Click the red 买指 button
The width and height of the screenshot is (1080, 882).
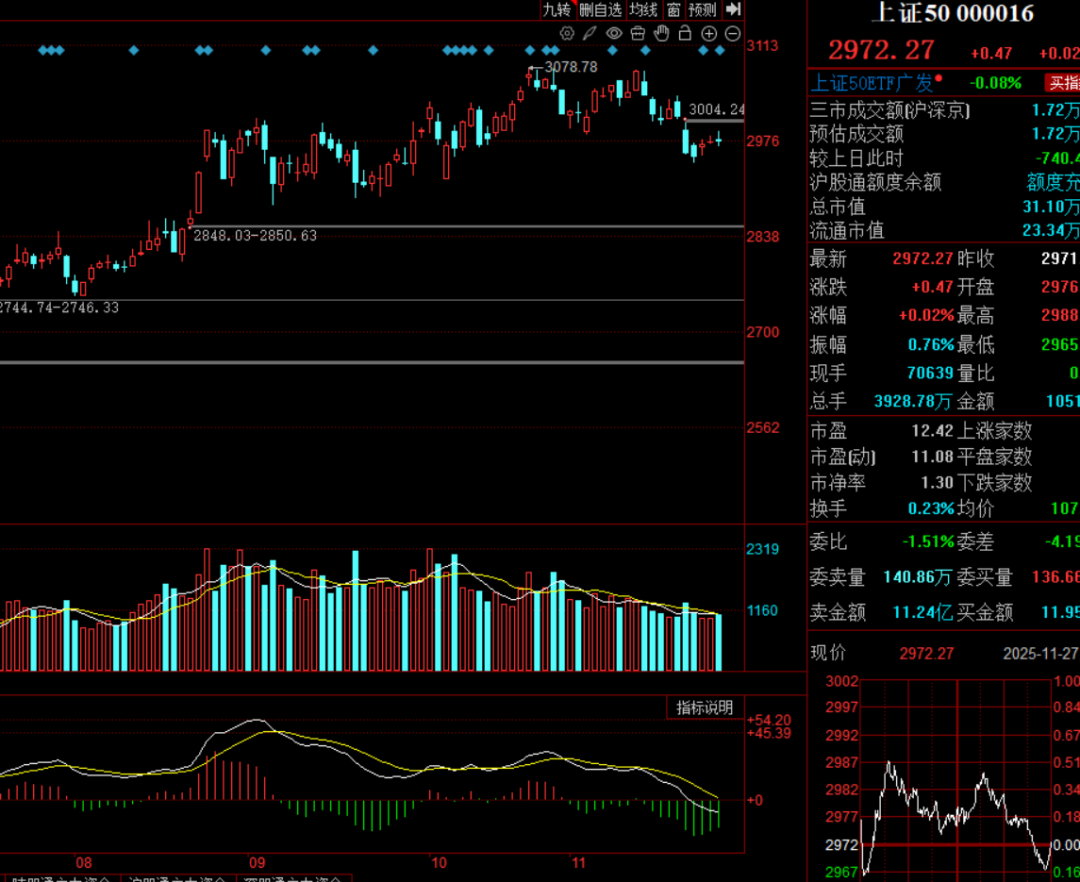[1062, 83]
